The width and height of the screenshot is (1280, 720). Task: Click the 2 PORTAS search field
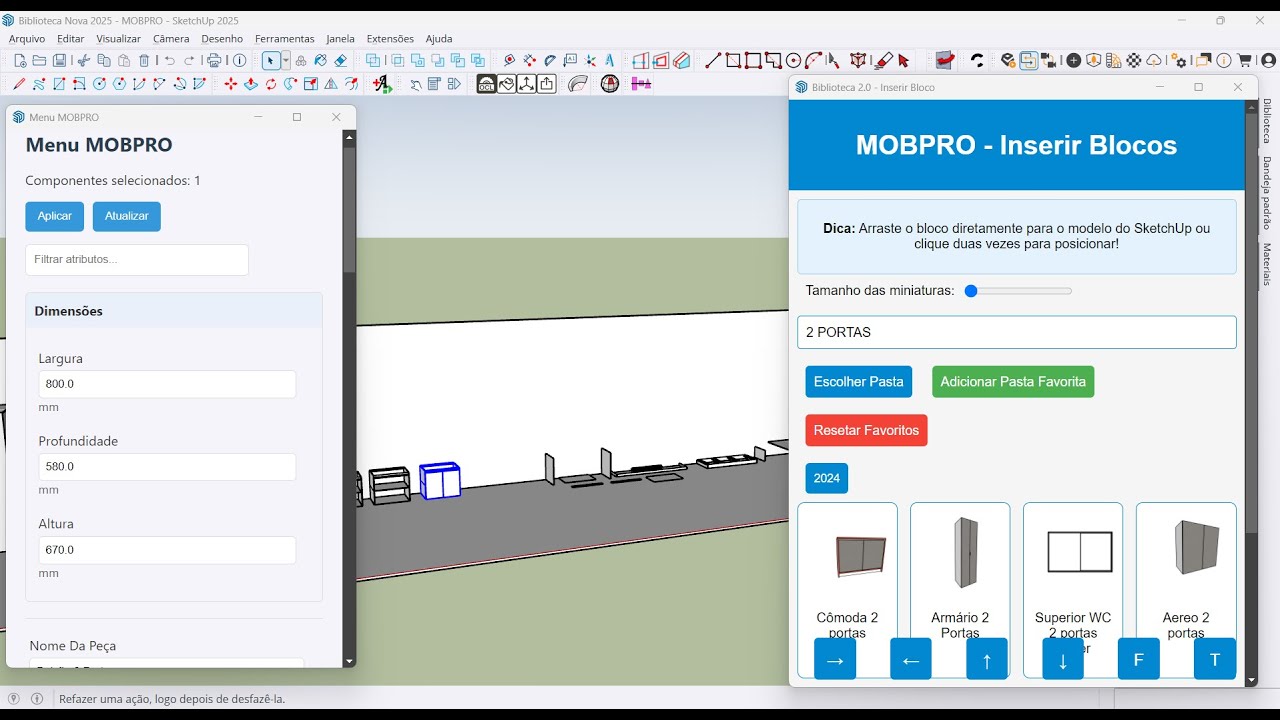(1017, 332)
